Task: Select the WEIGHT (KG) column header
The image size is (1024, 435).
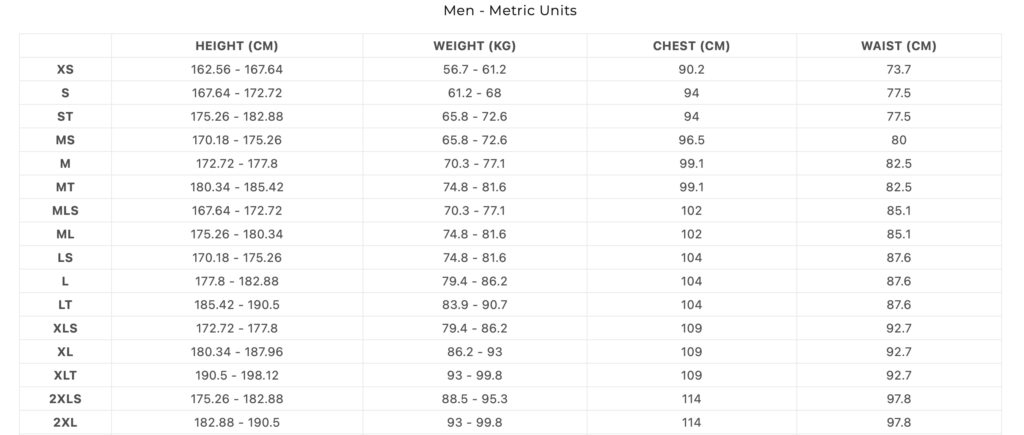Action: tap(475, 46)
